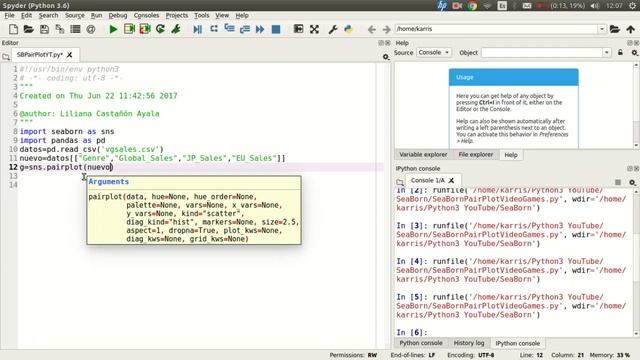This screenshot has width=640, height=360.
Task: Switch to Variable explorer tab
Action: click(423, 155)
